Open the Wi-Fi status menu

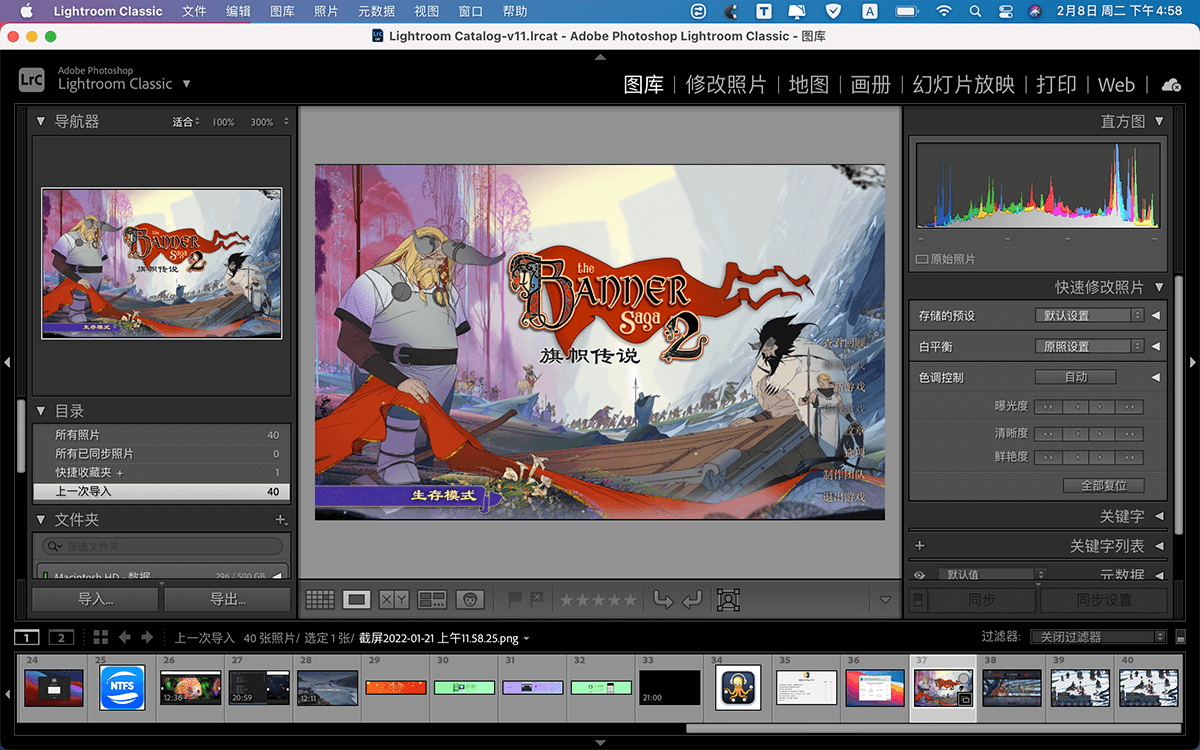click(944, 11)
